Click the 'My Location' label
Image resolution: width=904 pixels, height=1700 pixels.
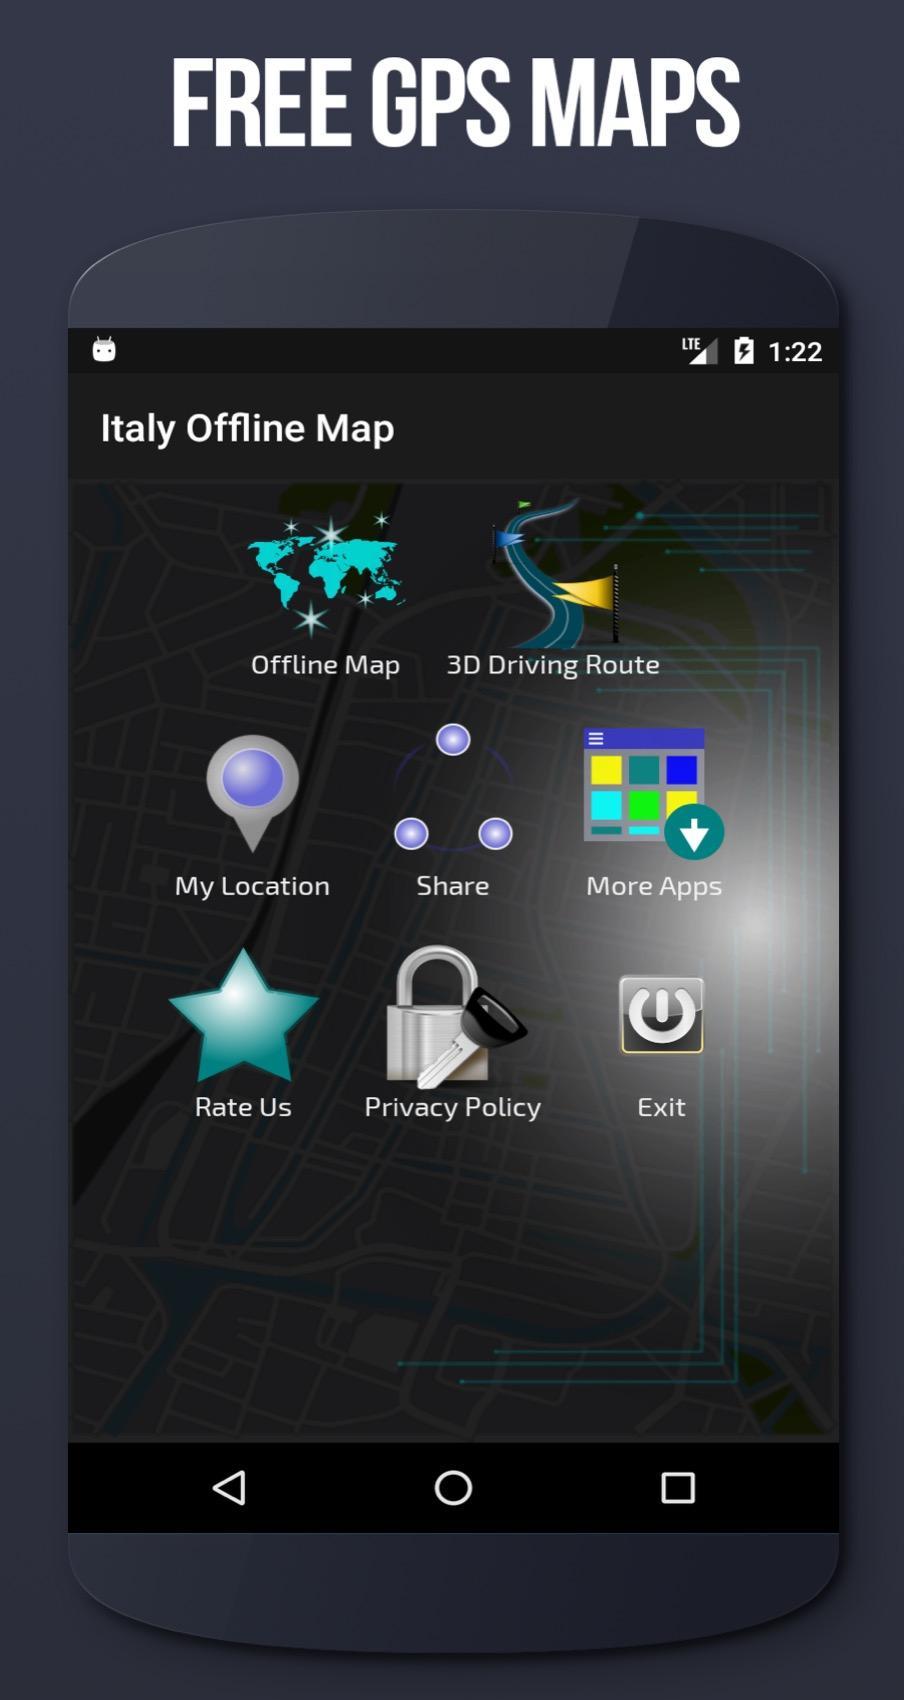point(252,887)
